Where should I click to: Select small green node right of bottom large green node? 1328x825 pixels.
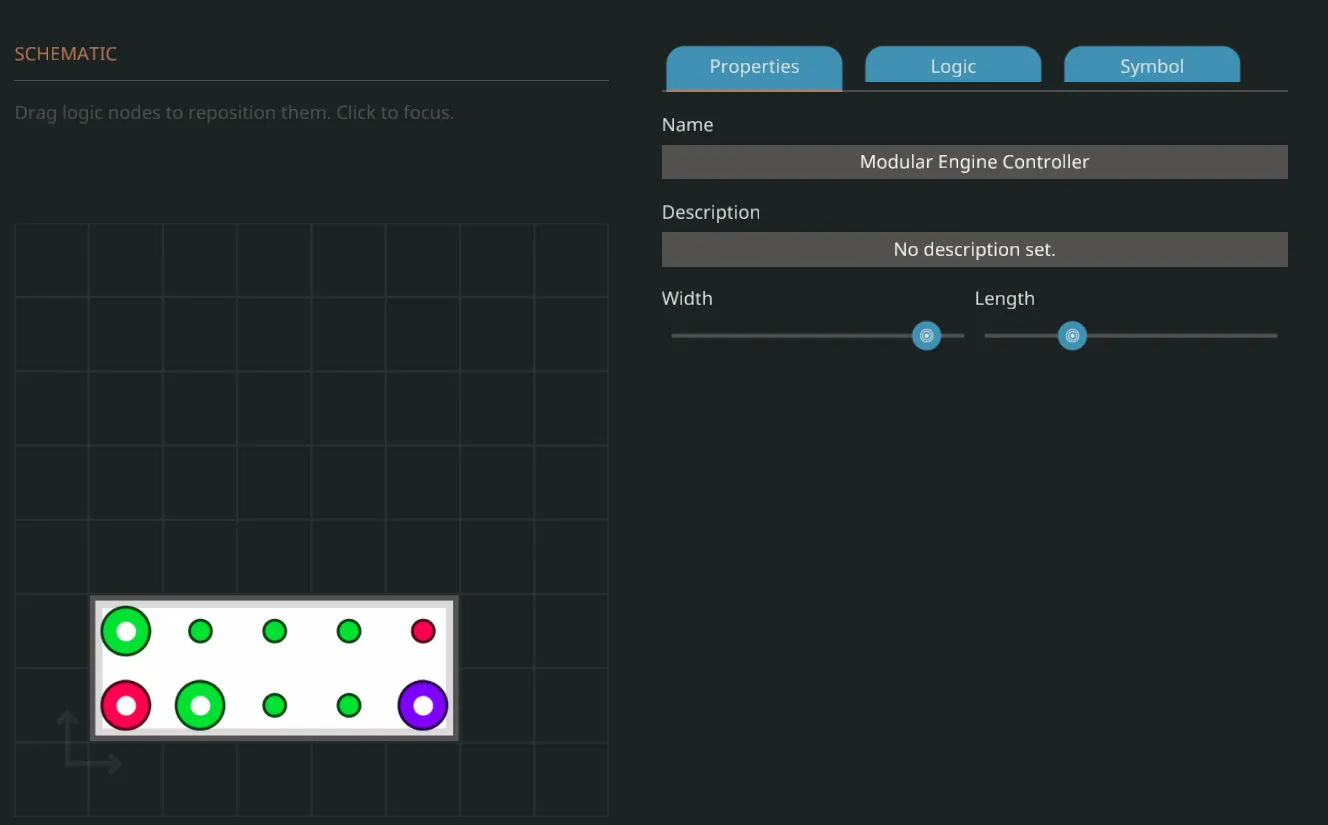[x=275, y=706]
